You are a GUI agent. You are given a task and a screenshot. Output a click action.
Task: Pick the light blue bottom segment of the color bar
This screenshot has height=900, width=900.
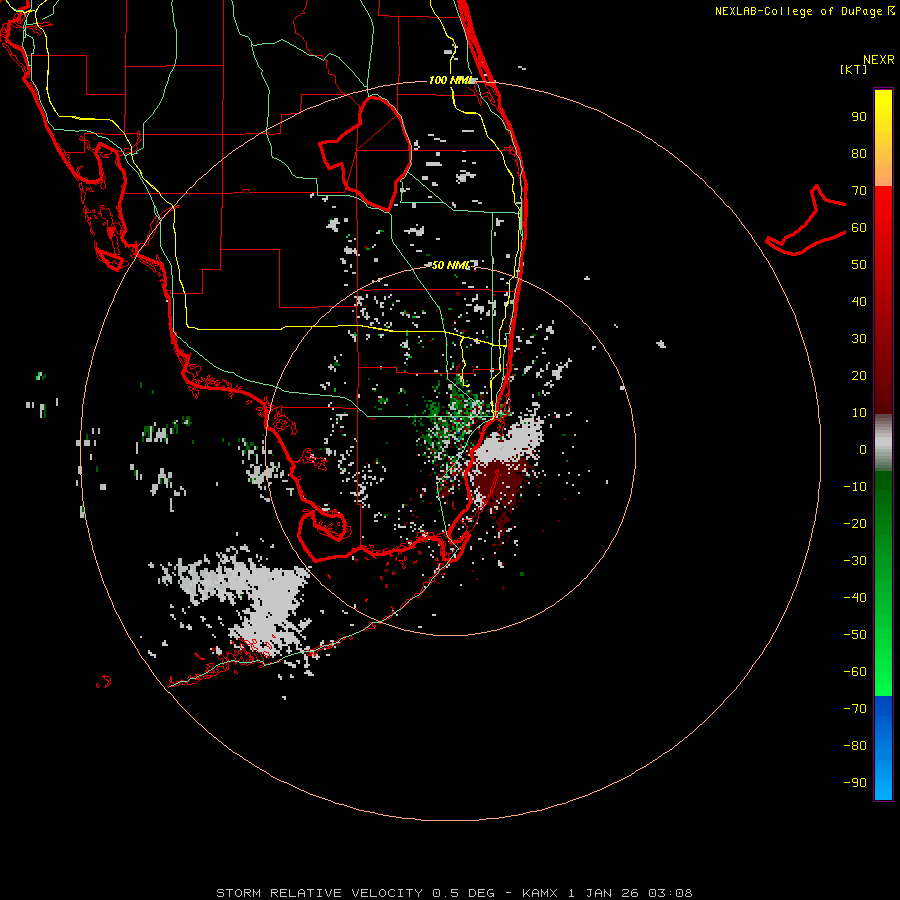883,781
